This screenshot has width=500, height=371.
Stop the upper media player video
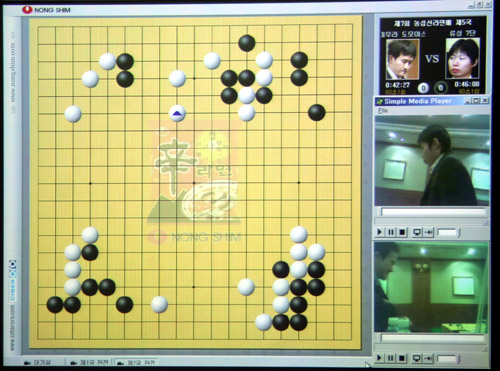[x=402, y=232]
